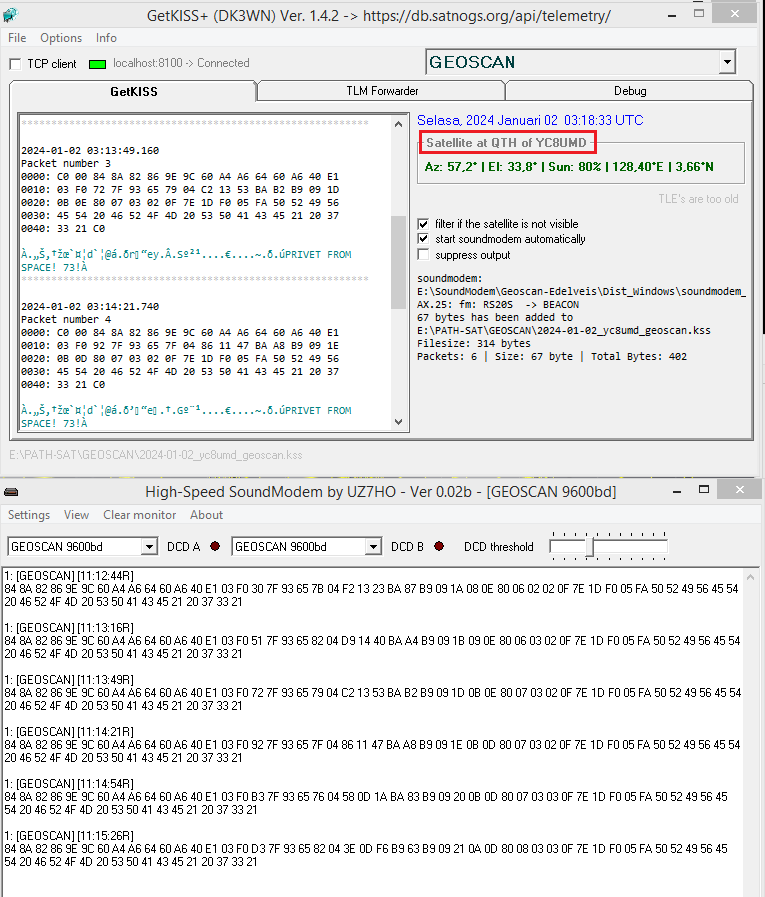Adjust the DCD threshold slider
The width and height of the screenshot is (765, 897).
click(x=590, y=547)
